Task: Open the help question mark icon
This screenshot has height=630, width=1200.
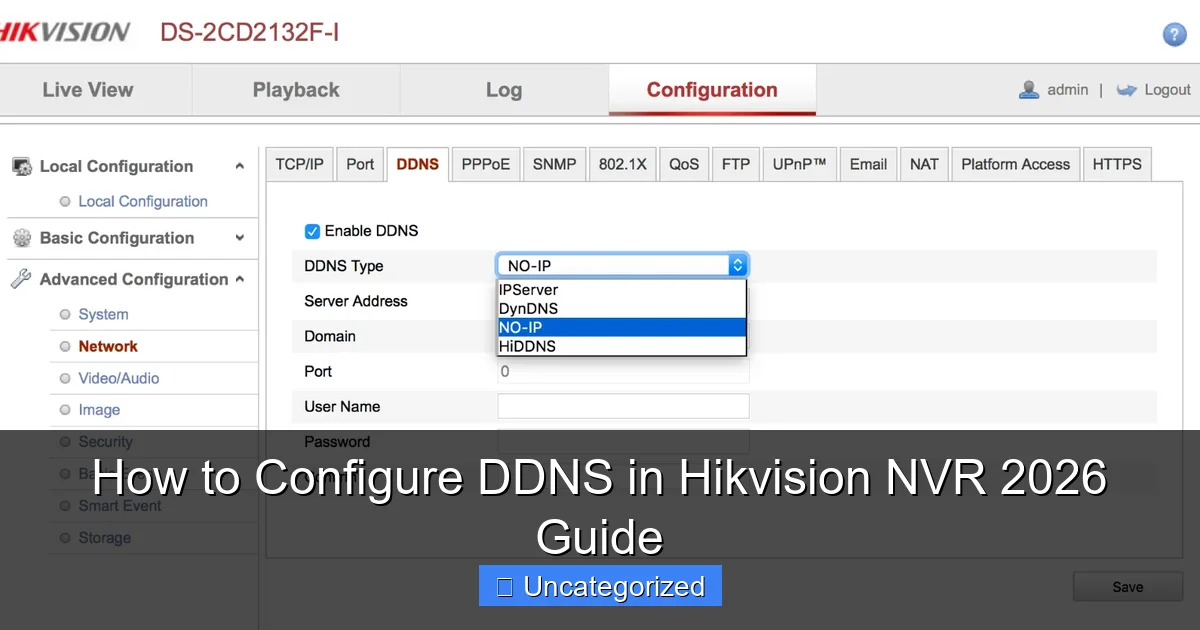Action: pos(1174,34)
